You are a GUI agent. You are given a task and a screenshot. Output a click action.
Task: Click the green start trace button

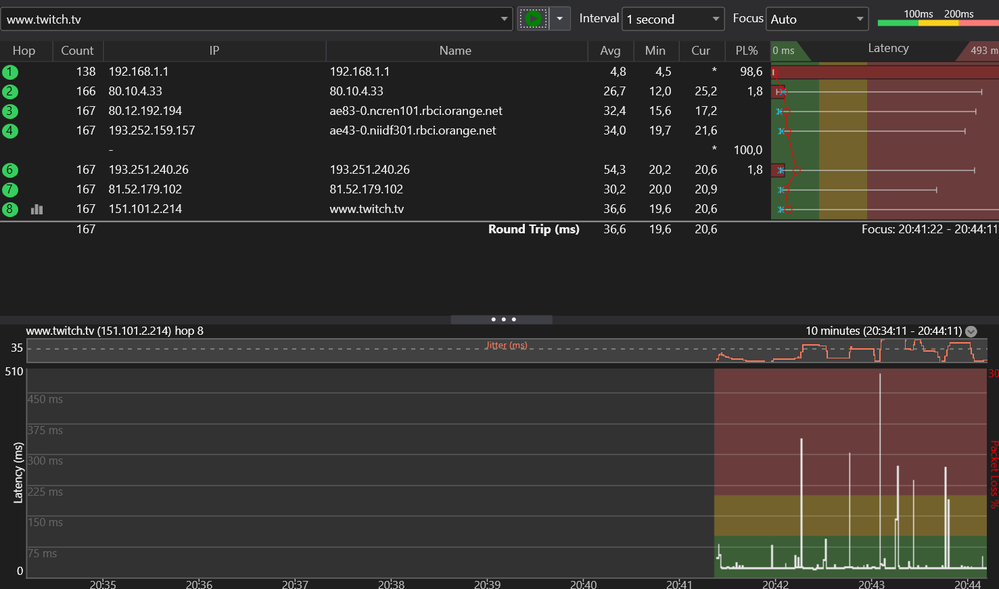pos(533,19)
